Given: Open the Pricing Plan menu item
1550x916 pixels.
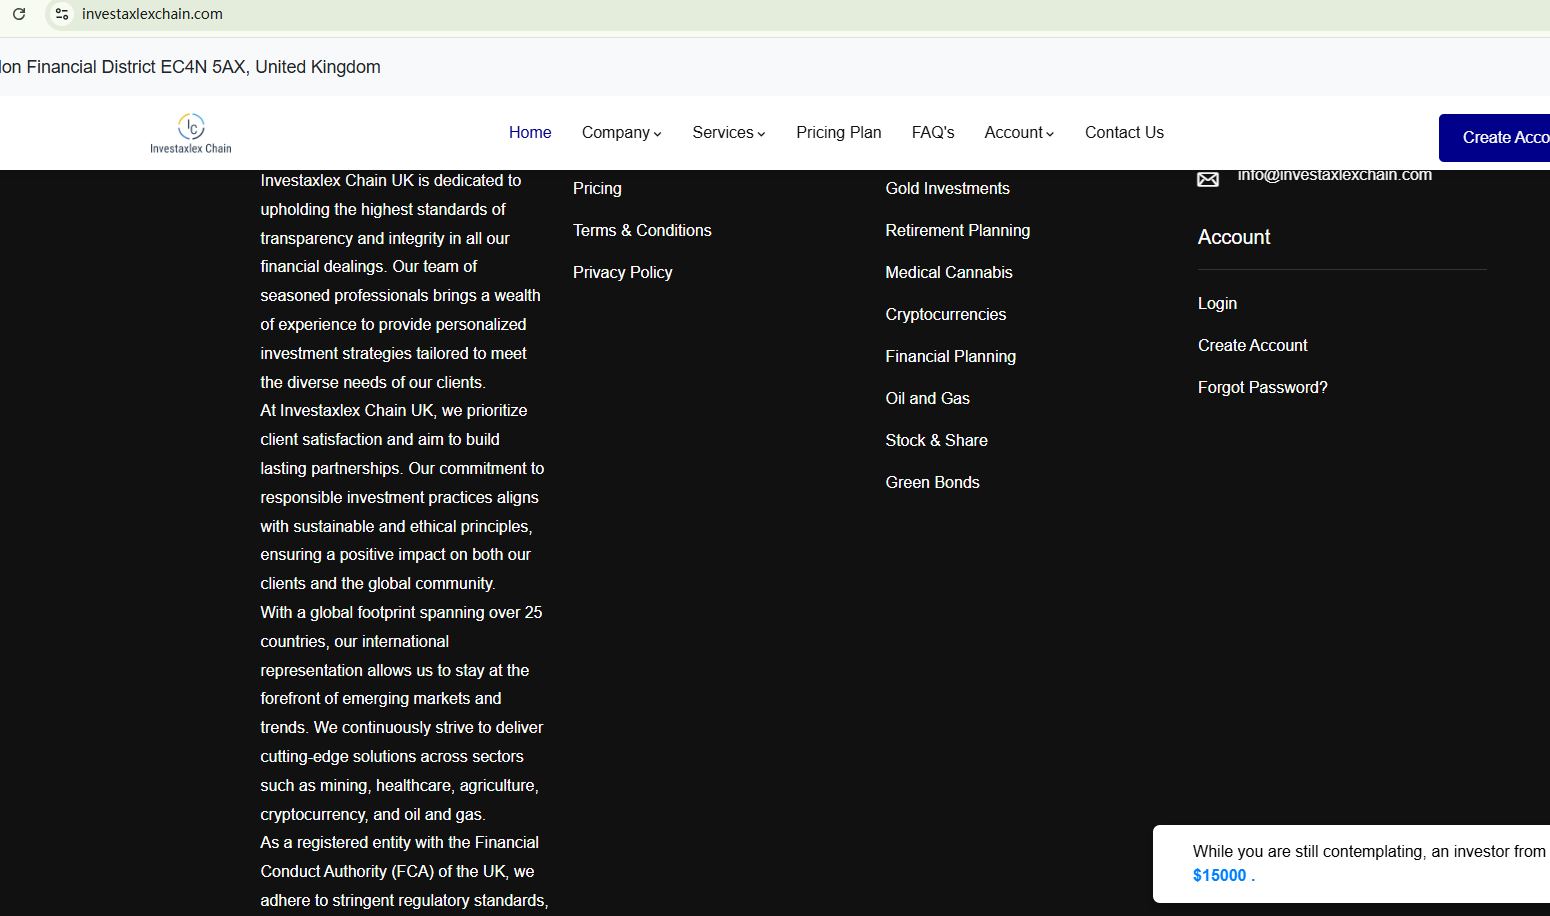Looking at the screenshot, I should [838, 133].
